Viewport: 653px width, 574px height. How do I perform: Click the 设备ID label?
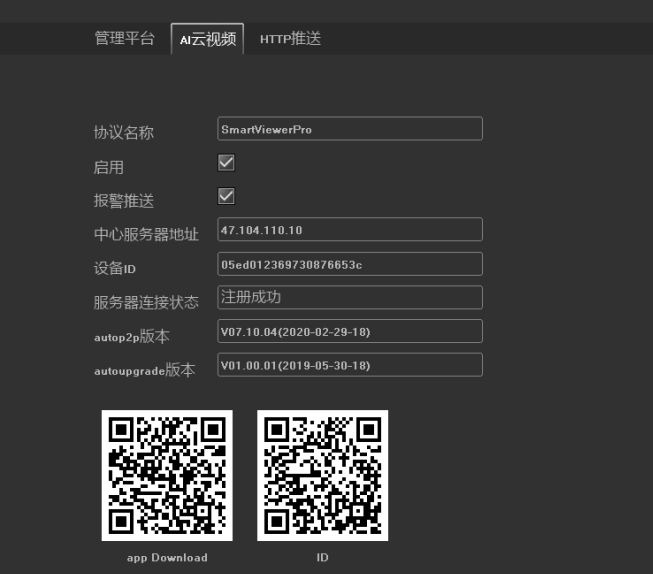tap(115, 268)
